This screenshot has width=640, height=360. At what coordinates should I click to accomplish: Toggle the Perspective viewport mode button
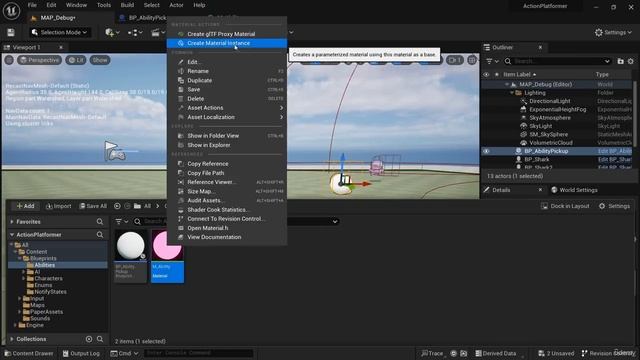(x=40, y=60)
